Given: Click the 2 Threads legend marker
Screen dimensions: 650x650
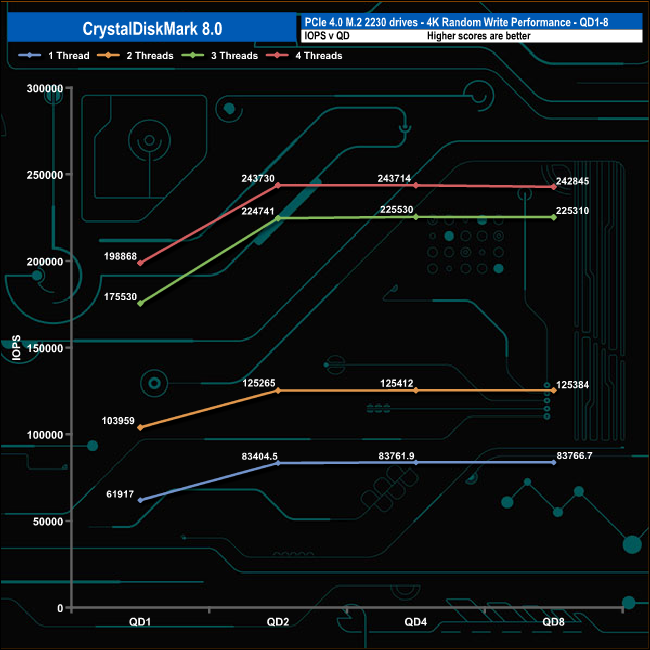Looking at the screenshot, I should pyautogui.click(x=108, y=55).
